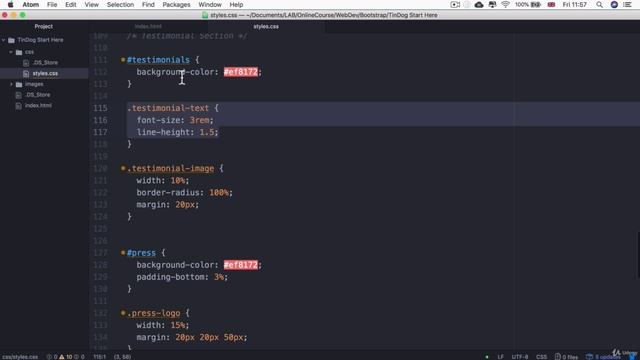The height and width of the screenshot is (360, 640).
Task: Click the .testimonial-text selector
Action: pos(168,108)
